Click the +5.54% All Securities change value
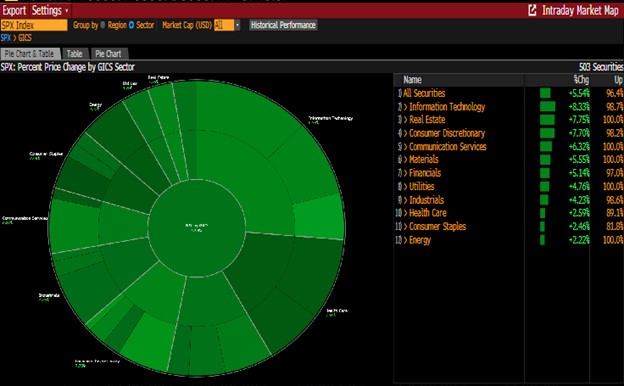Image resolution: width=624 pixels, height=386 pixels. pyautogui.click(x=579, y=93)
